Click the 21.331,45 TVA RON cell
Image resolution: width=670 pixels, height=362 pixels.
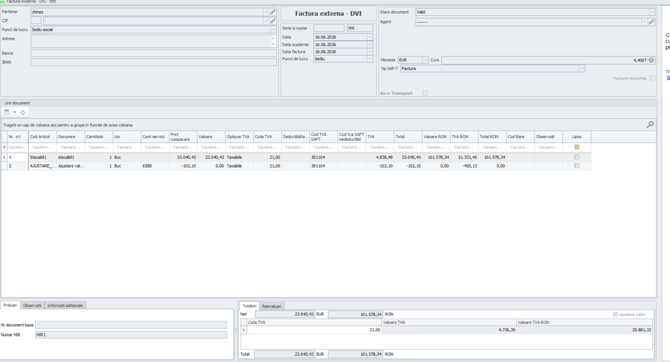point(464,157)
